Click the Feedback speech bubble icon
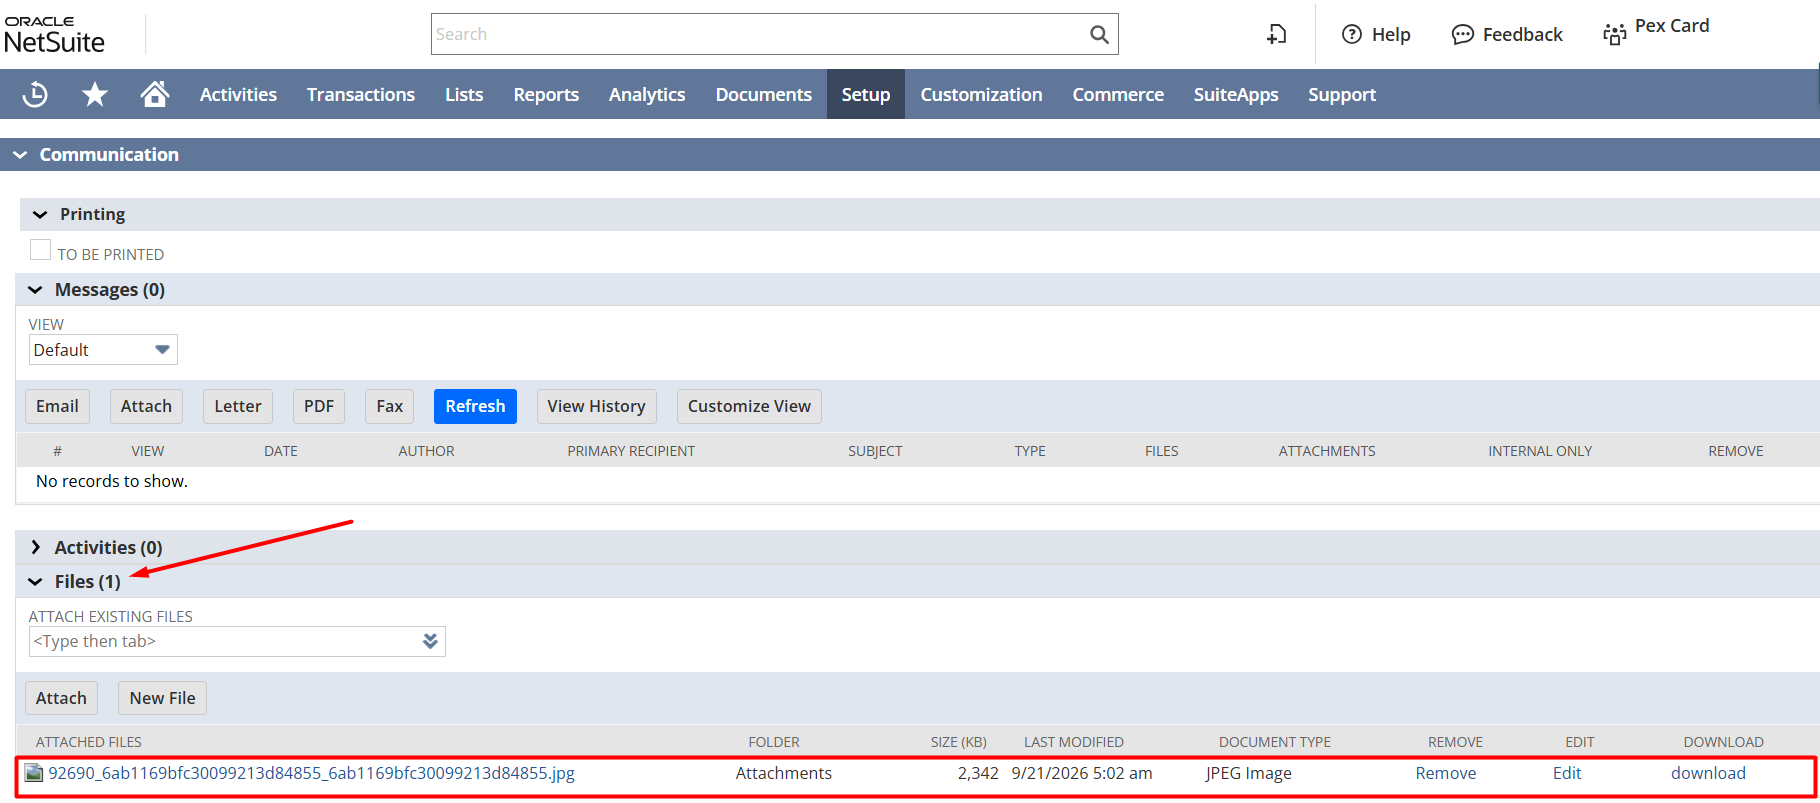The image size is (1820, 803). pos(1462,35)
